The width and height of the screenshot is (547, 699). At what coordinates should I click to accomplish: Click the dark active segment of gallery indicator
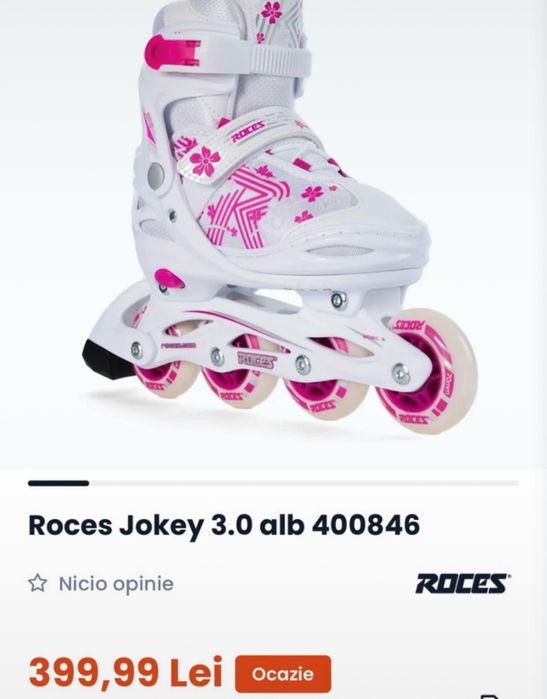(58, 483)
